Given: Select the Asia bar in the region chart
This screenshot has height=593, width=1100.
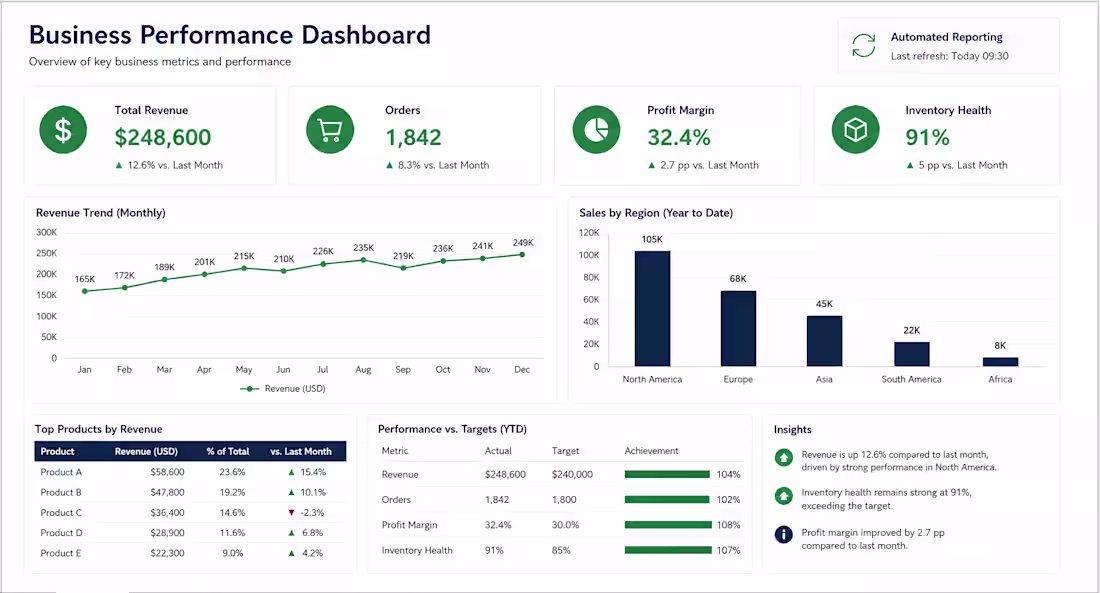Looking at the screenshot, I should [824, 341].
